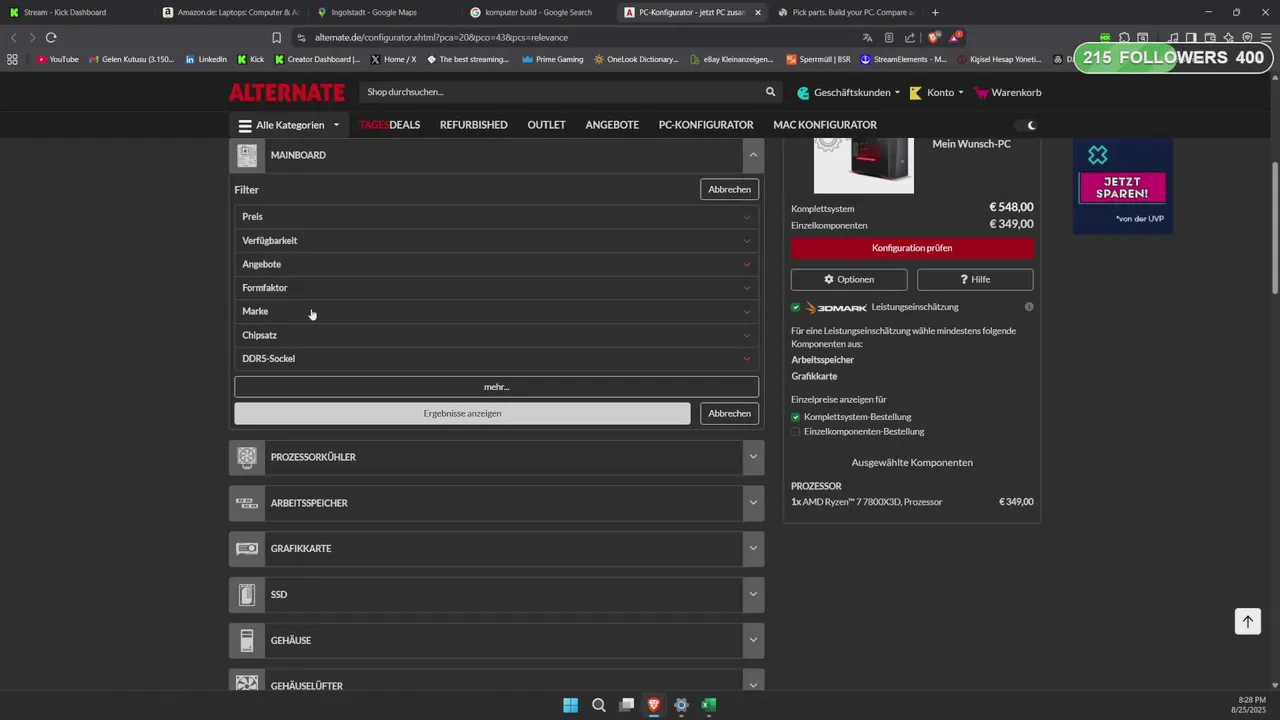Screen dimensions: 1280x720
Task: Click the Optionen button
Action: click(849, 280)
